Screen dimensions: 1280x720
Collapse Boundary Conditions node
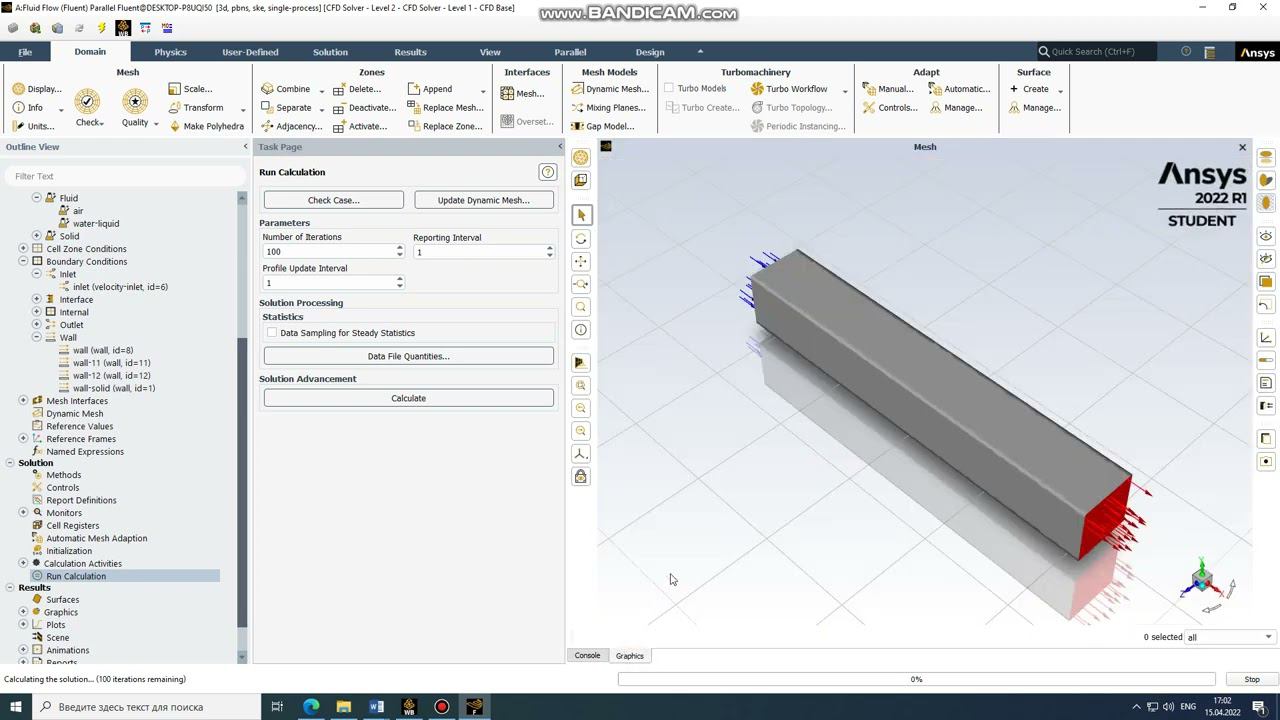(23, 262)
